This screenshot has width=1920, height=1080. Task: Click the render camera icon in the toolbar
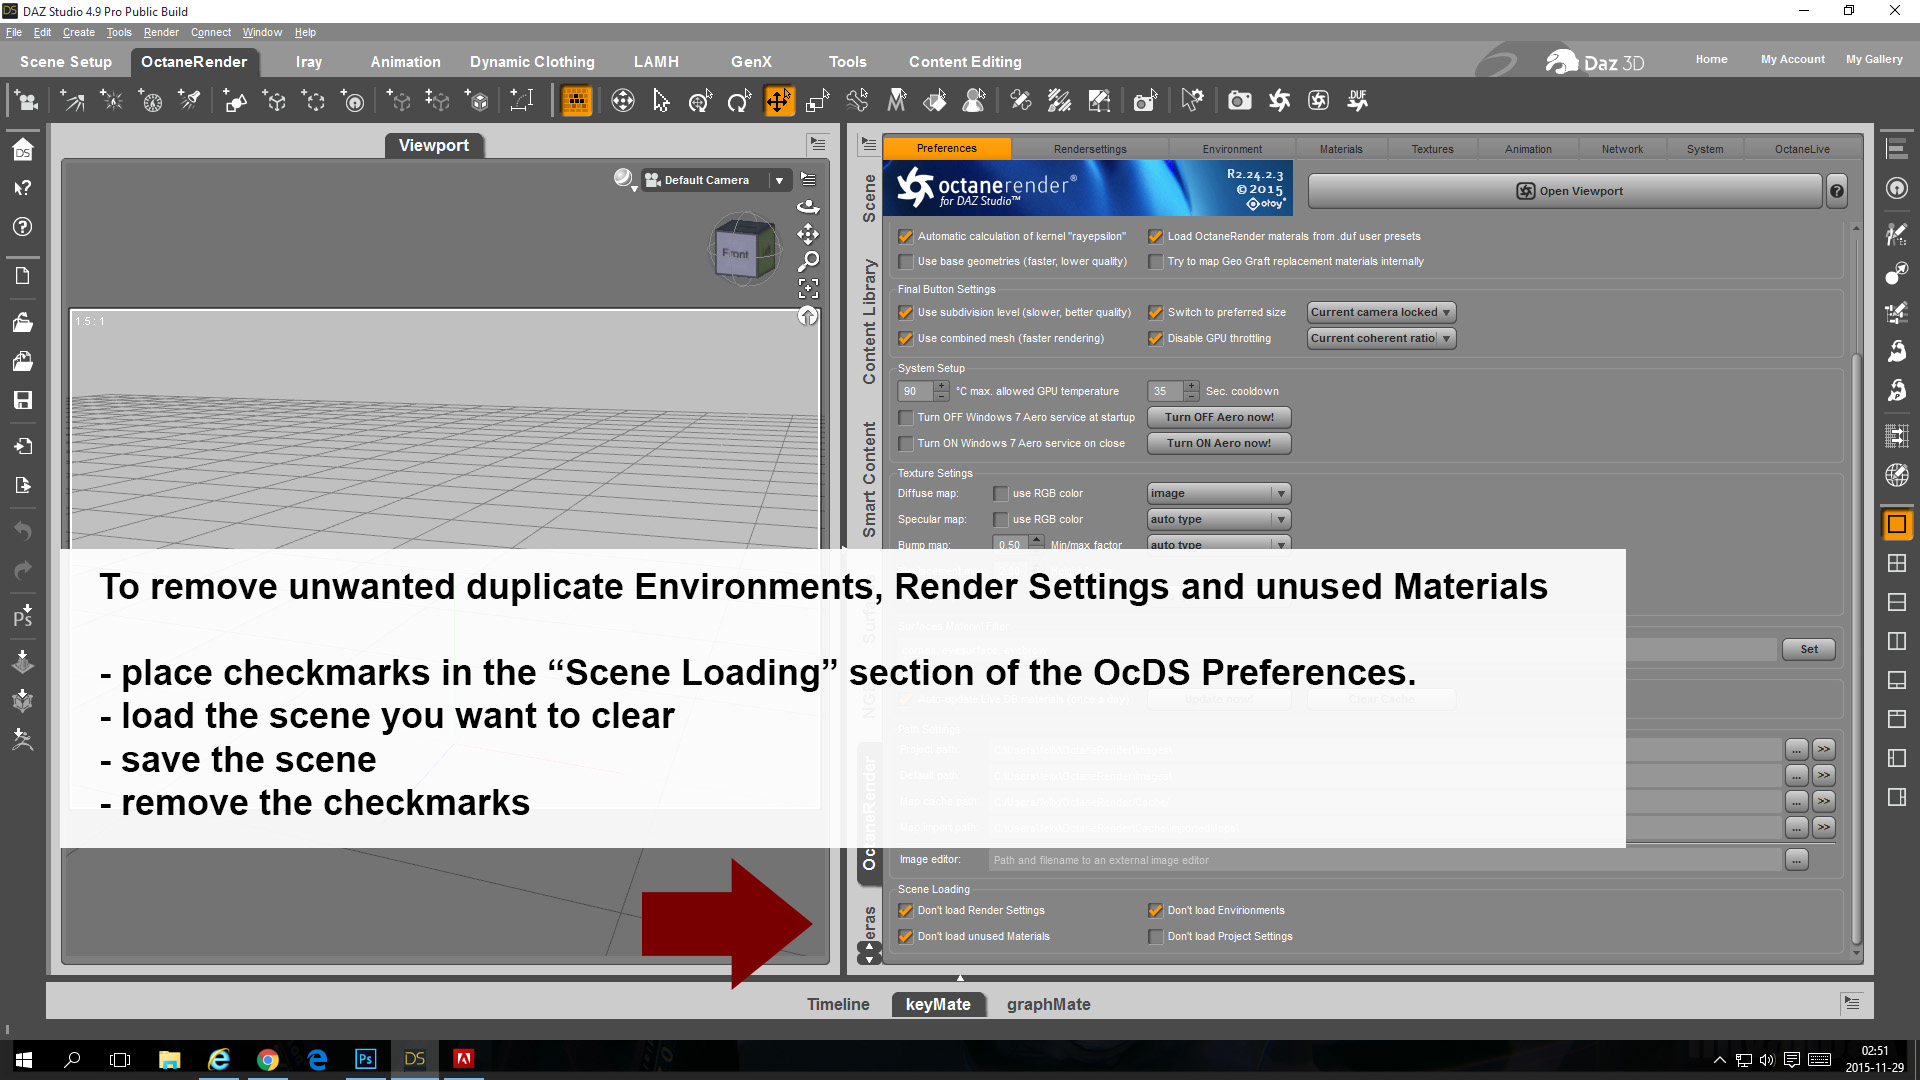coord(1240,101)
